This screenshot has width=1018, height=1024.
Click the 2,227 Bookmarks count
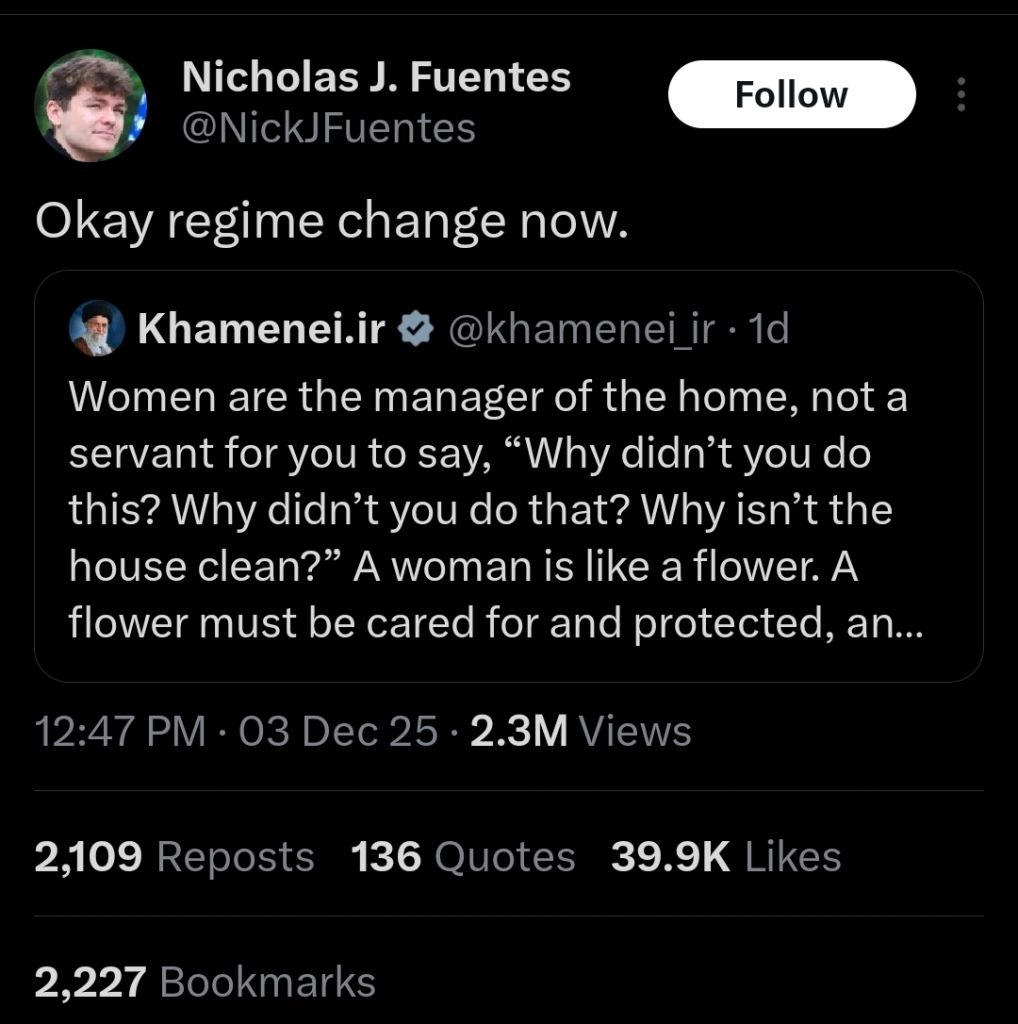pos(205,982)
